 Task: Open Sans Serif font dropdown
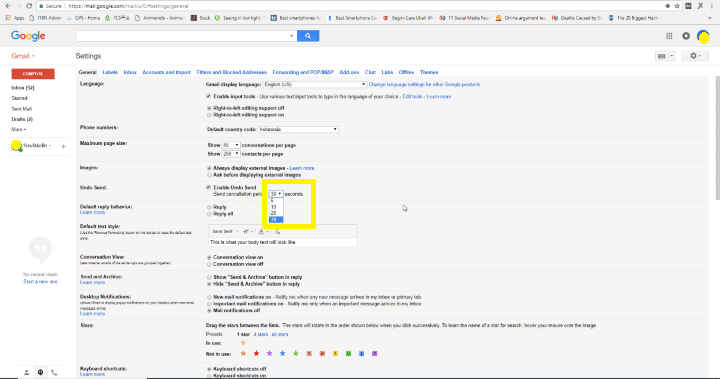(x=225, y=232)
